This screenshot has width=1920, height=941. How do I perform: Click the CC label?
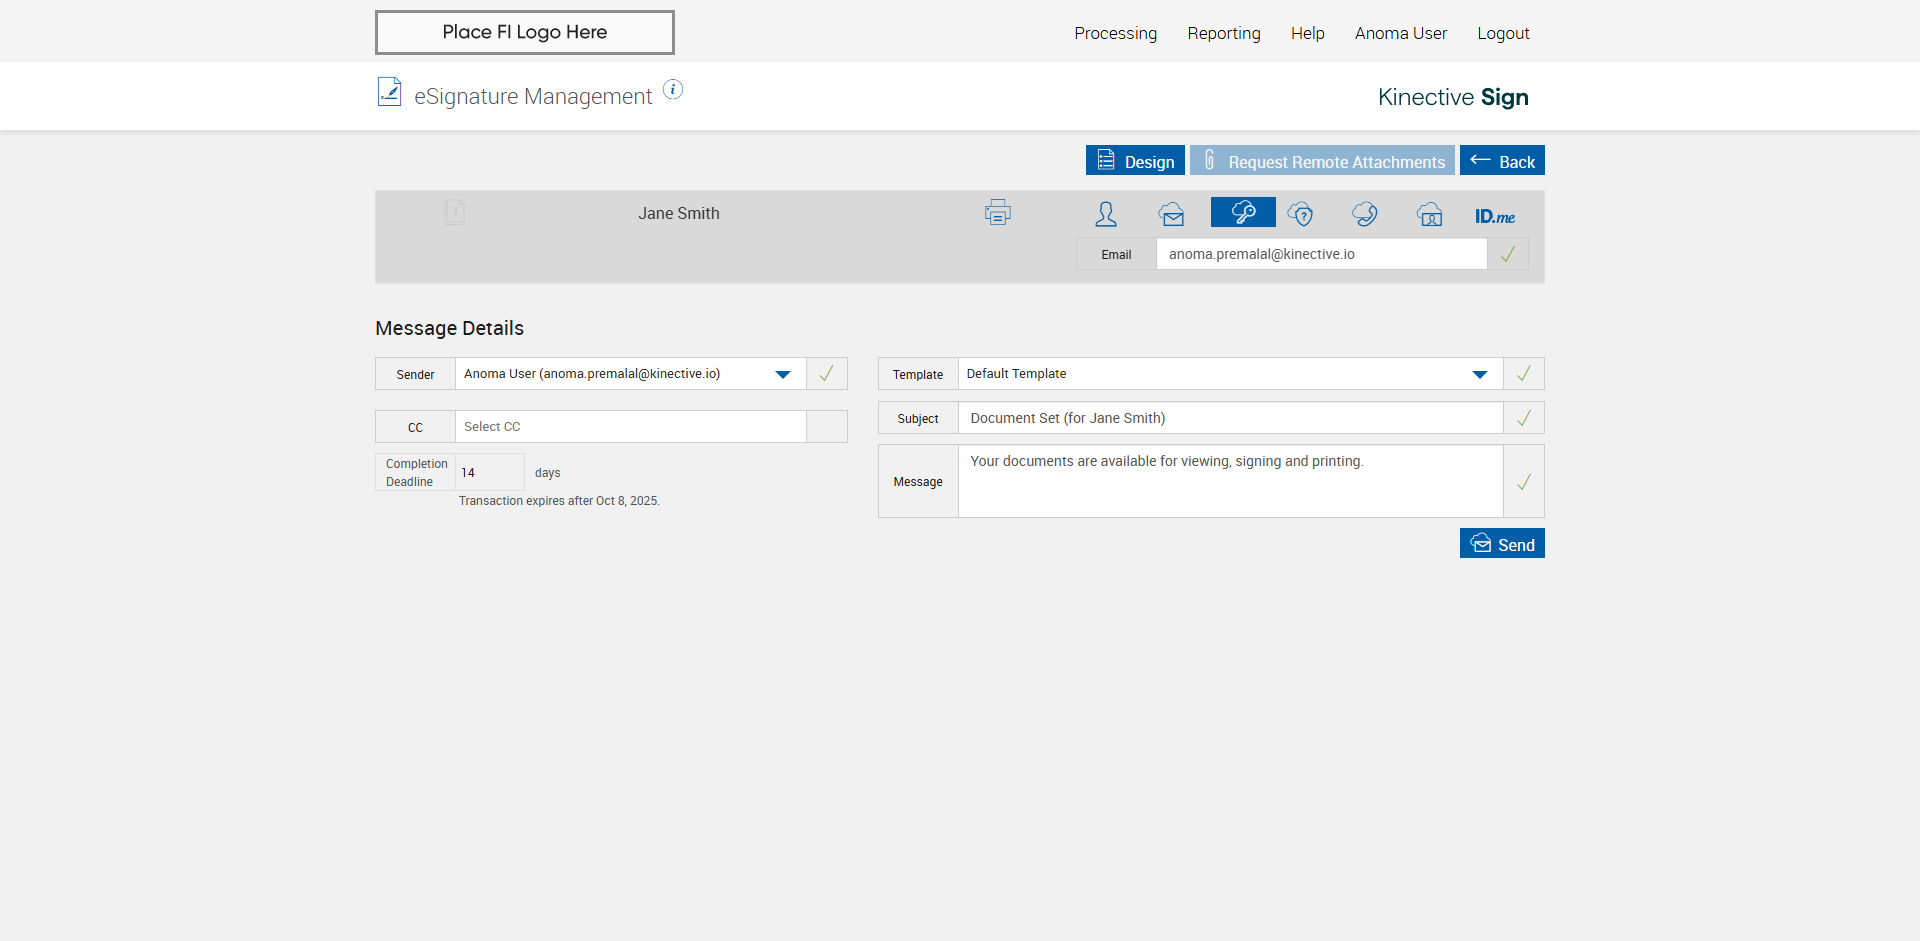pyautogui.click(x=415, y=428)
